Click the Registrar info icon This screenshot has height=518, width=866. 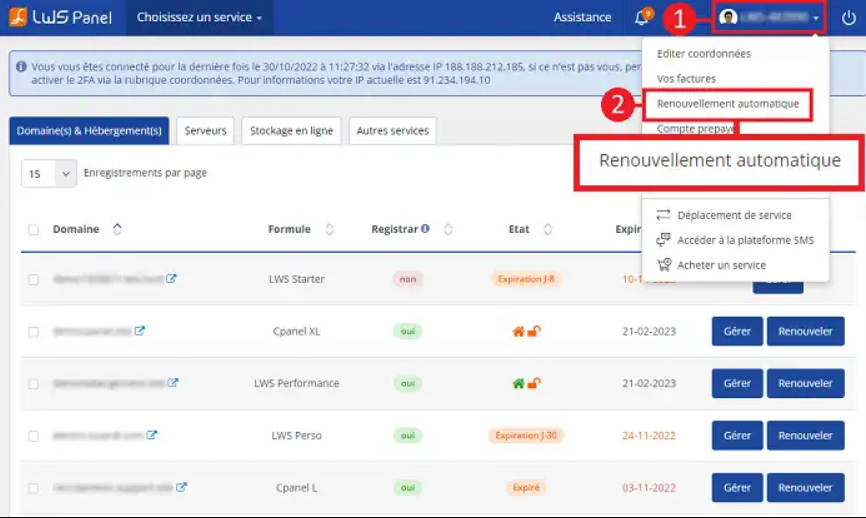click(x=425, y=228)
